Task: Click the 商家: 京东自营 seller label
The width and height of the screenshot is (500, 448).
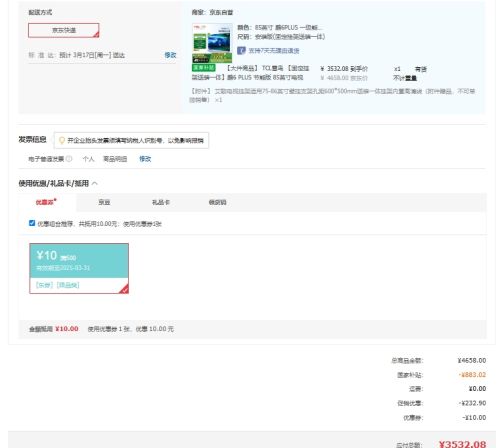Action: 212,12
